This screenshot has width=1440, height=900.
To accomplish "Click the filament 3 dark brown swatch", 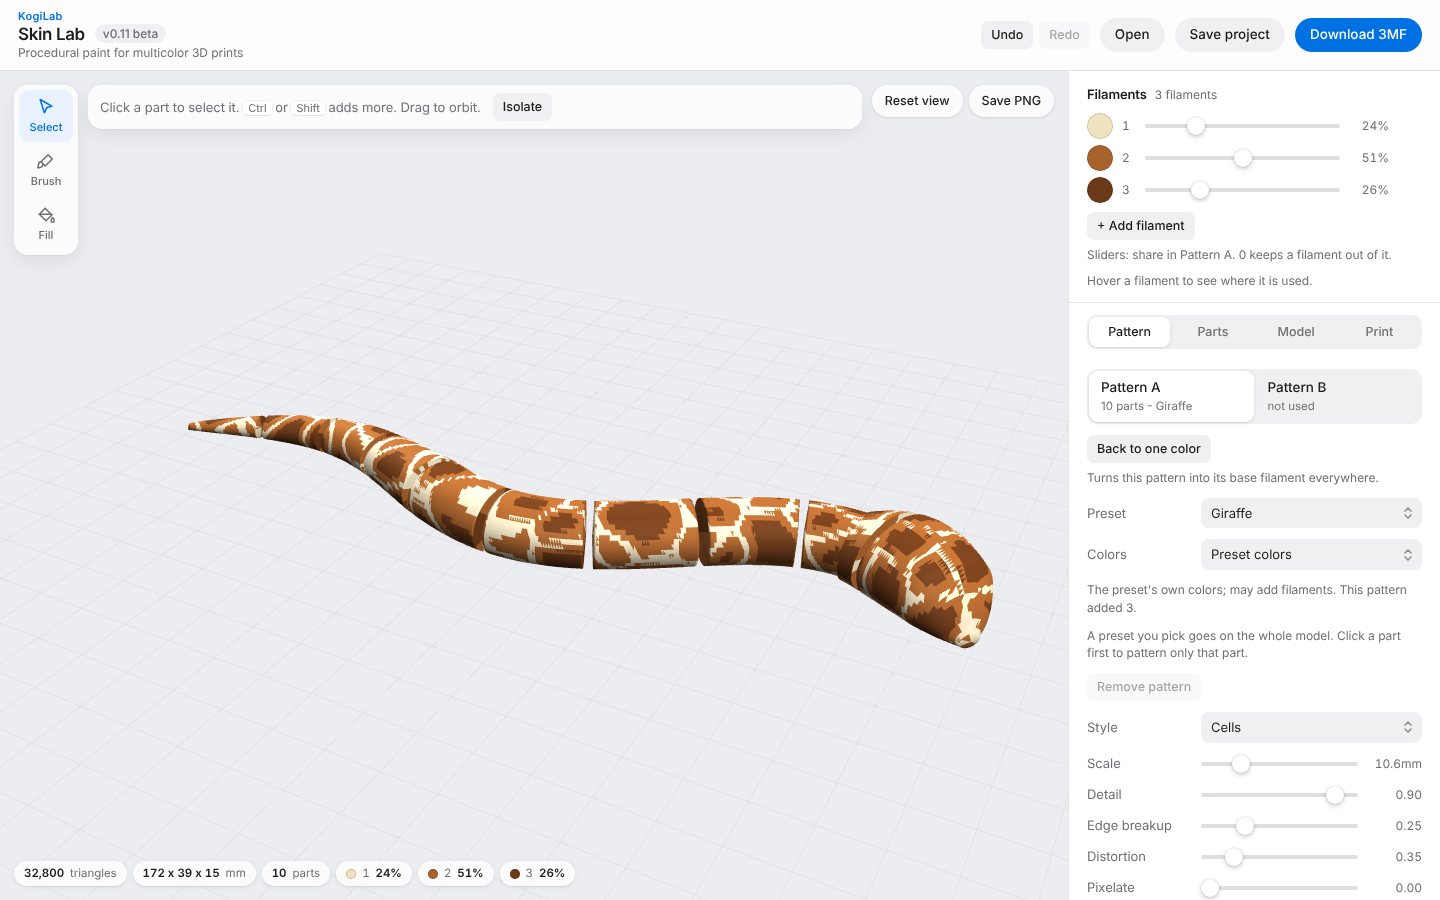I will [1100, 190].
